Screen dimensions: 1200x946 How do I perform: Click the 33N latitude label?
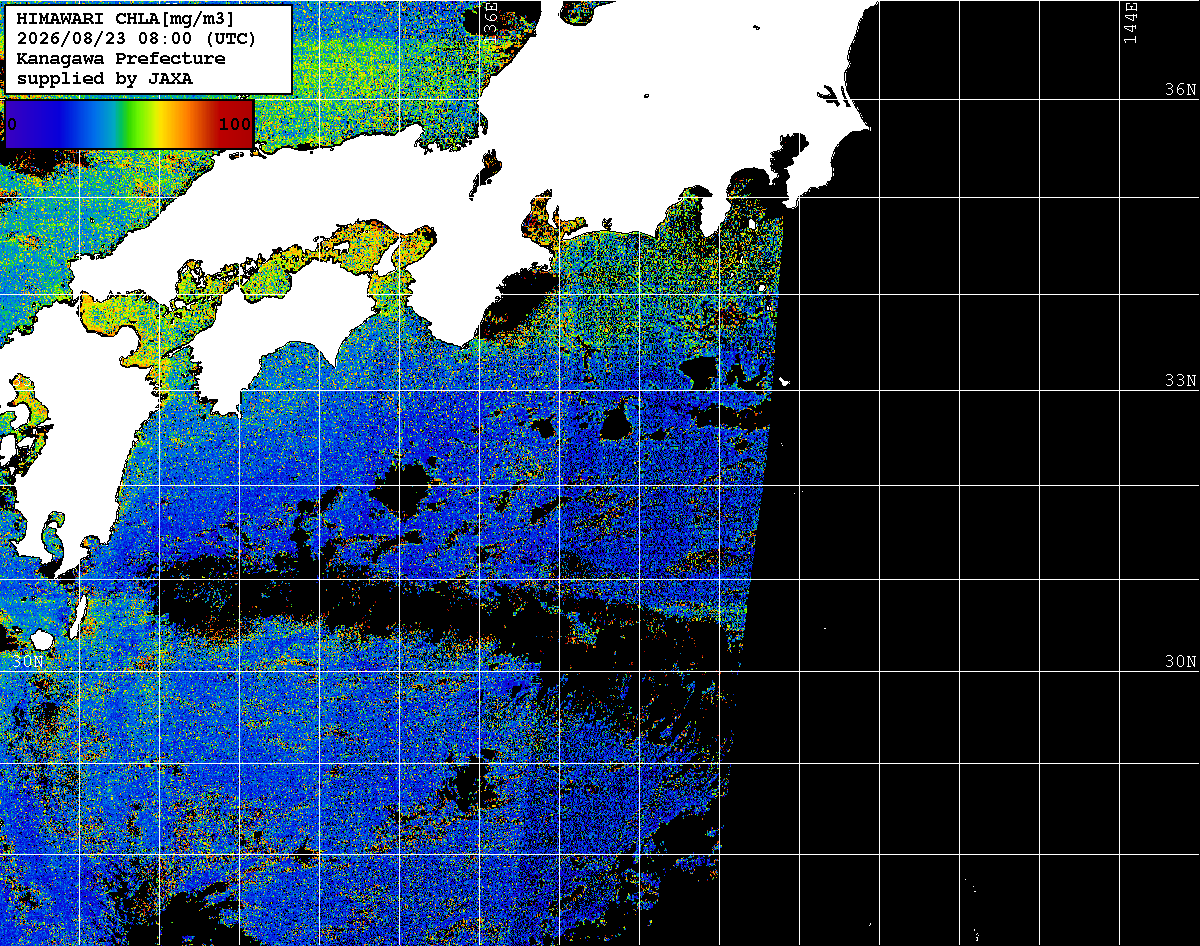pos(1180,381)
